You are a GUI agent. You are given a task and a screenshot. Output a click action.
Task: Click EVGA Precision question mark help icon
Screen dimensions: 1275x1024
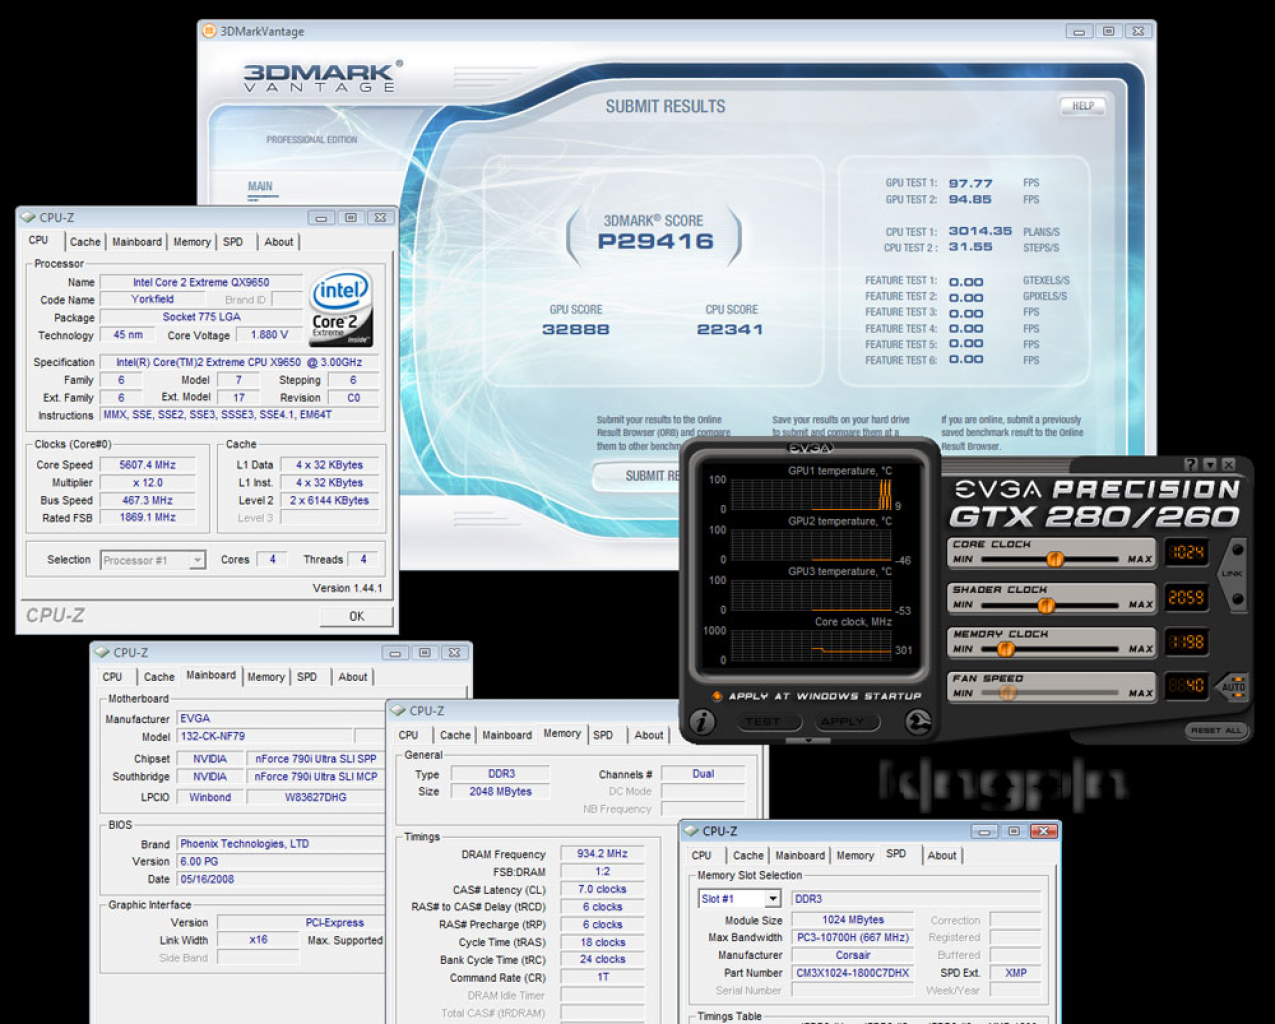coord(1190,464)
